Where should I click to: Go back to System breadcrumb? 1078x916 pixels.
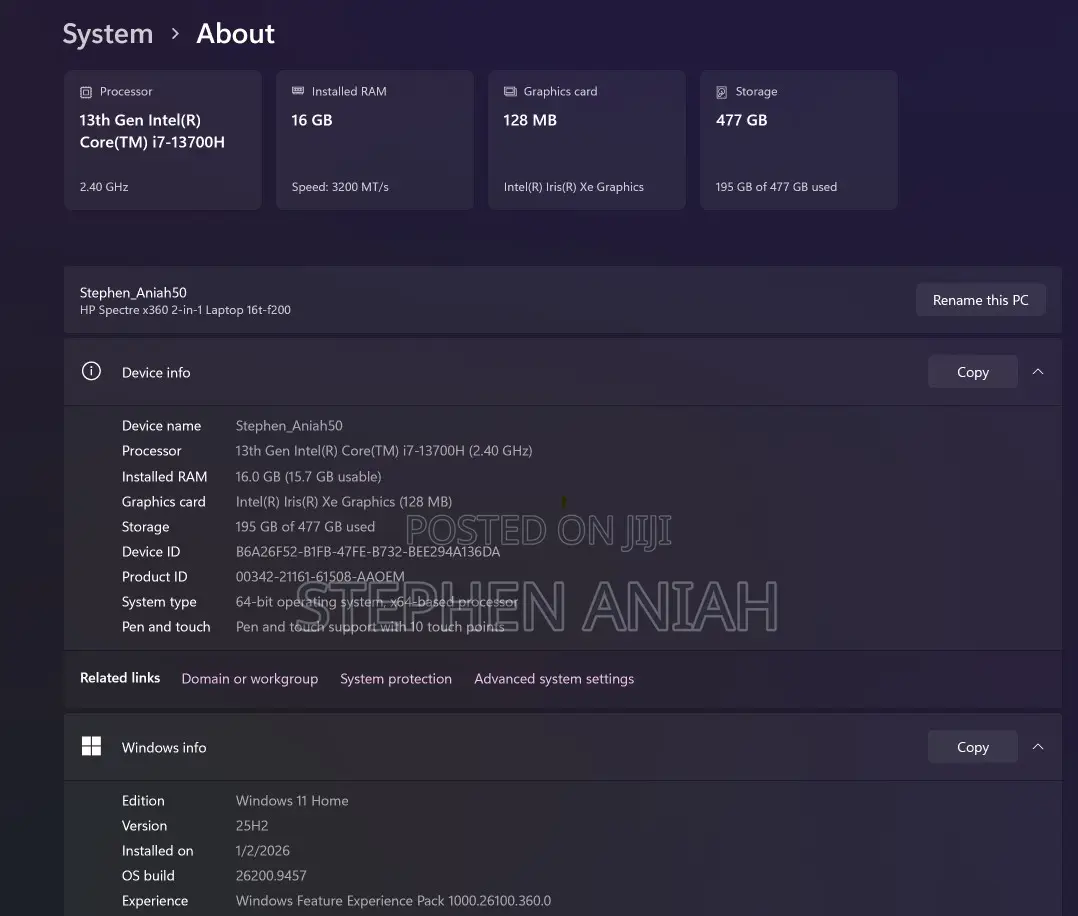pyautogui.click(x=108, y=34)
